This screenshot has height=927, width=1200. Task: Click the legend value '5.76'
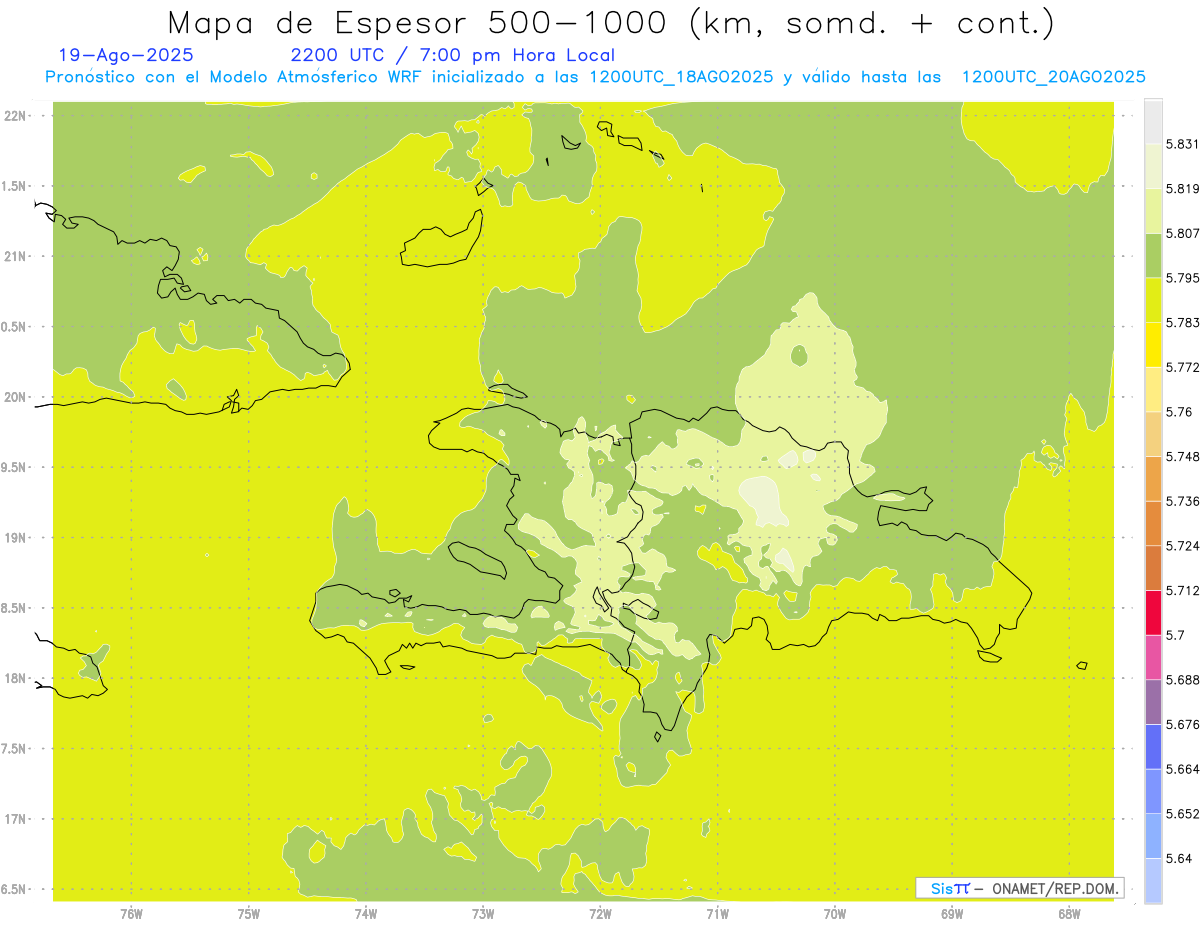click(x=1179, y=412)
